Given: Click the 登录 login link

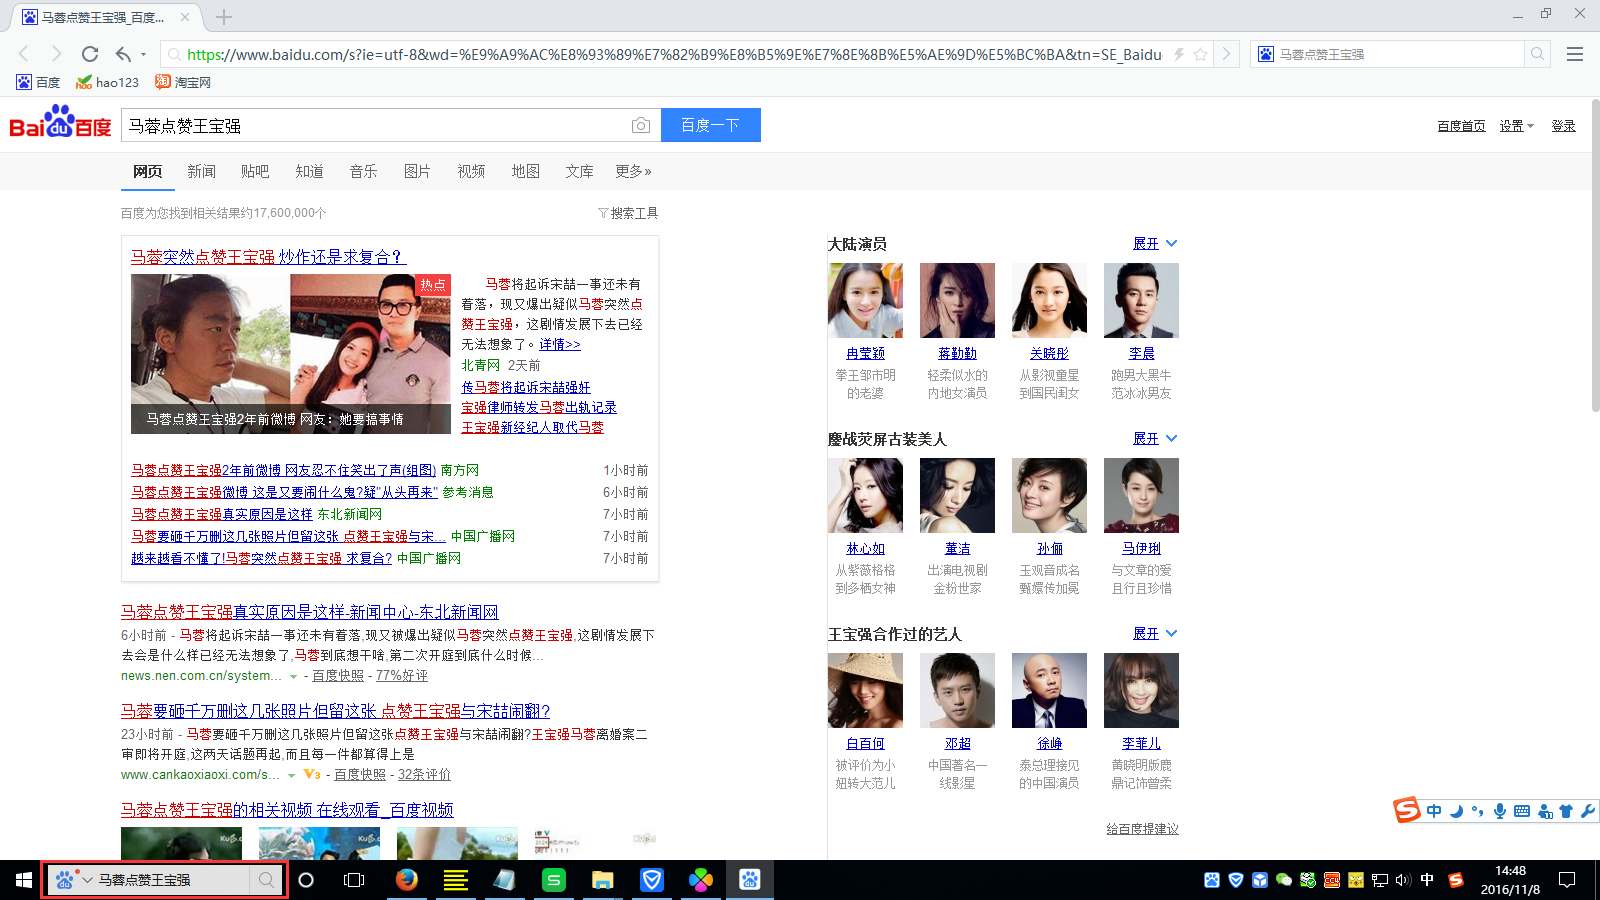Looking at the screenshot, I should coord(1563,126).
